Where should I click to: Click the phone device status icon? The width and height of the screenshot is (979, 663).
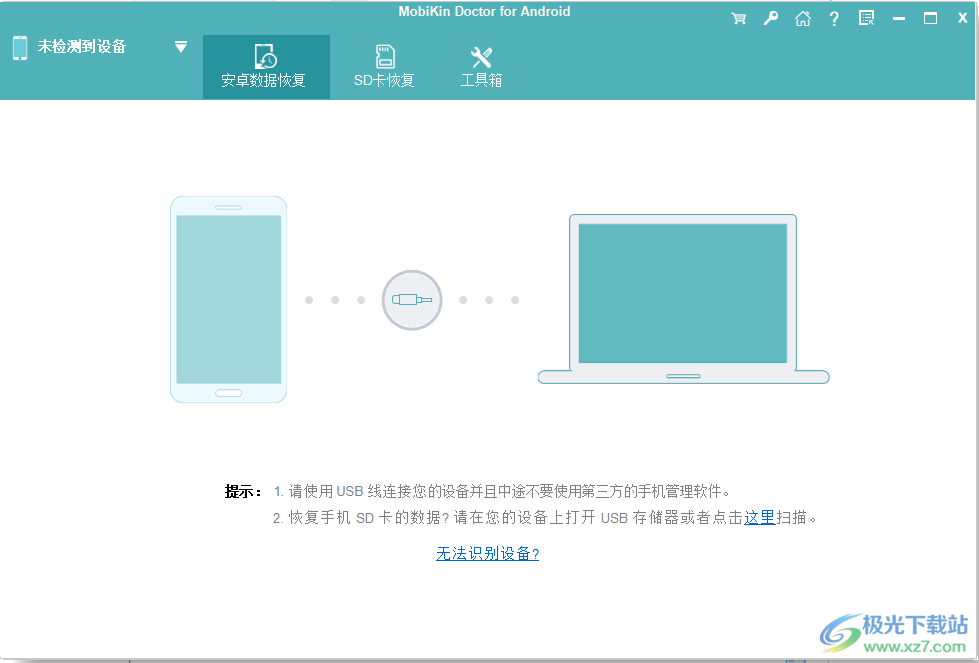click(x=19, y=47)
